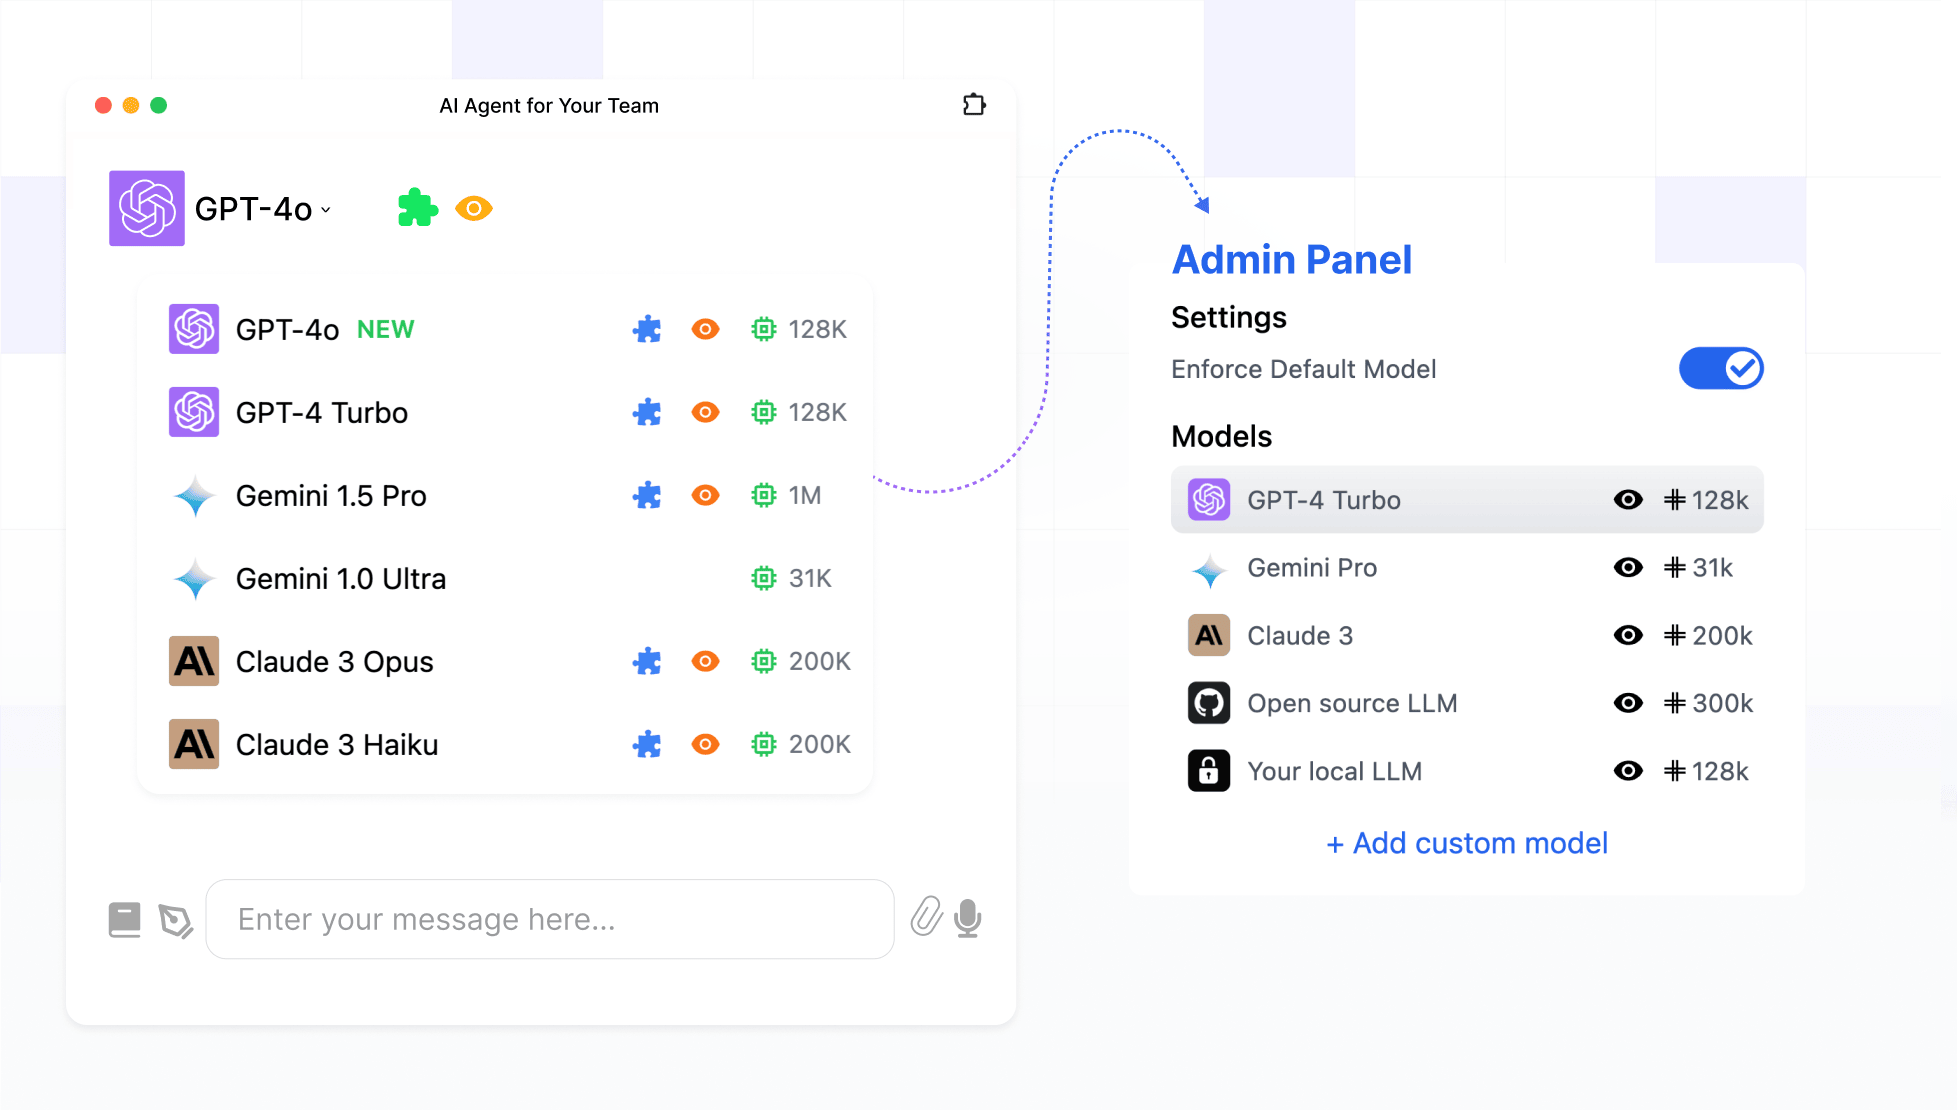The height and width of the screenshot is (1110, 1958).
Task: Click the 1M context size label
Action: (x=805, y=495)
